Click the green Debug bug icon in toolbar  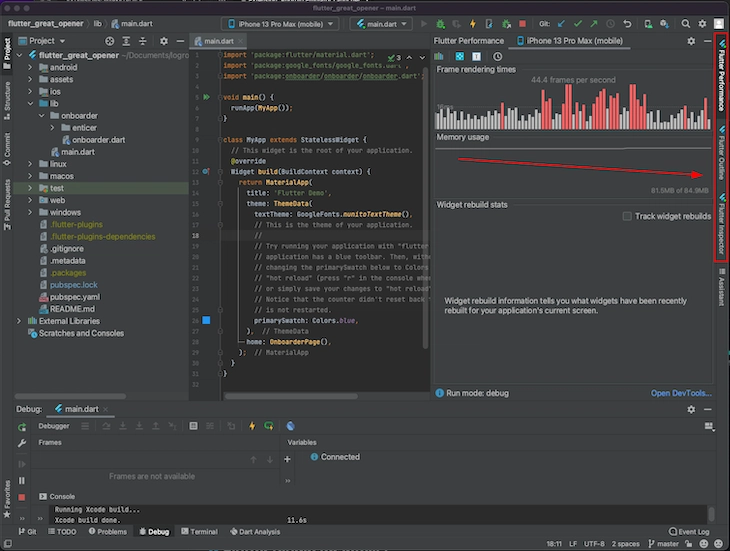(x=440, y=24)
